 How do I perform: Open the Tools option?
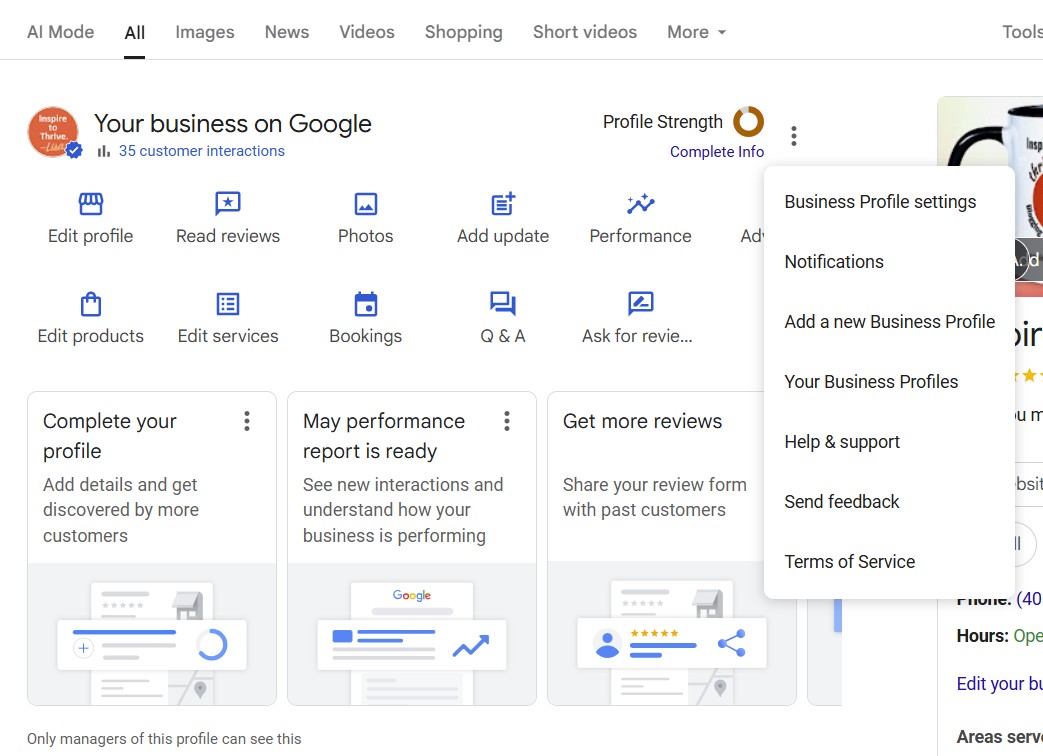pyautogui.click(x=1022, y=32)
